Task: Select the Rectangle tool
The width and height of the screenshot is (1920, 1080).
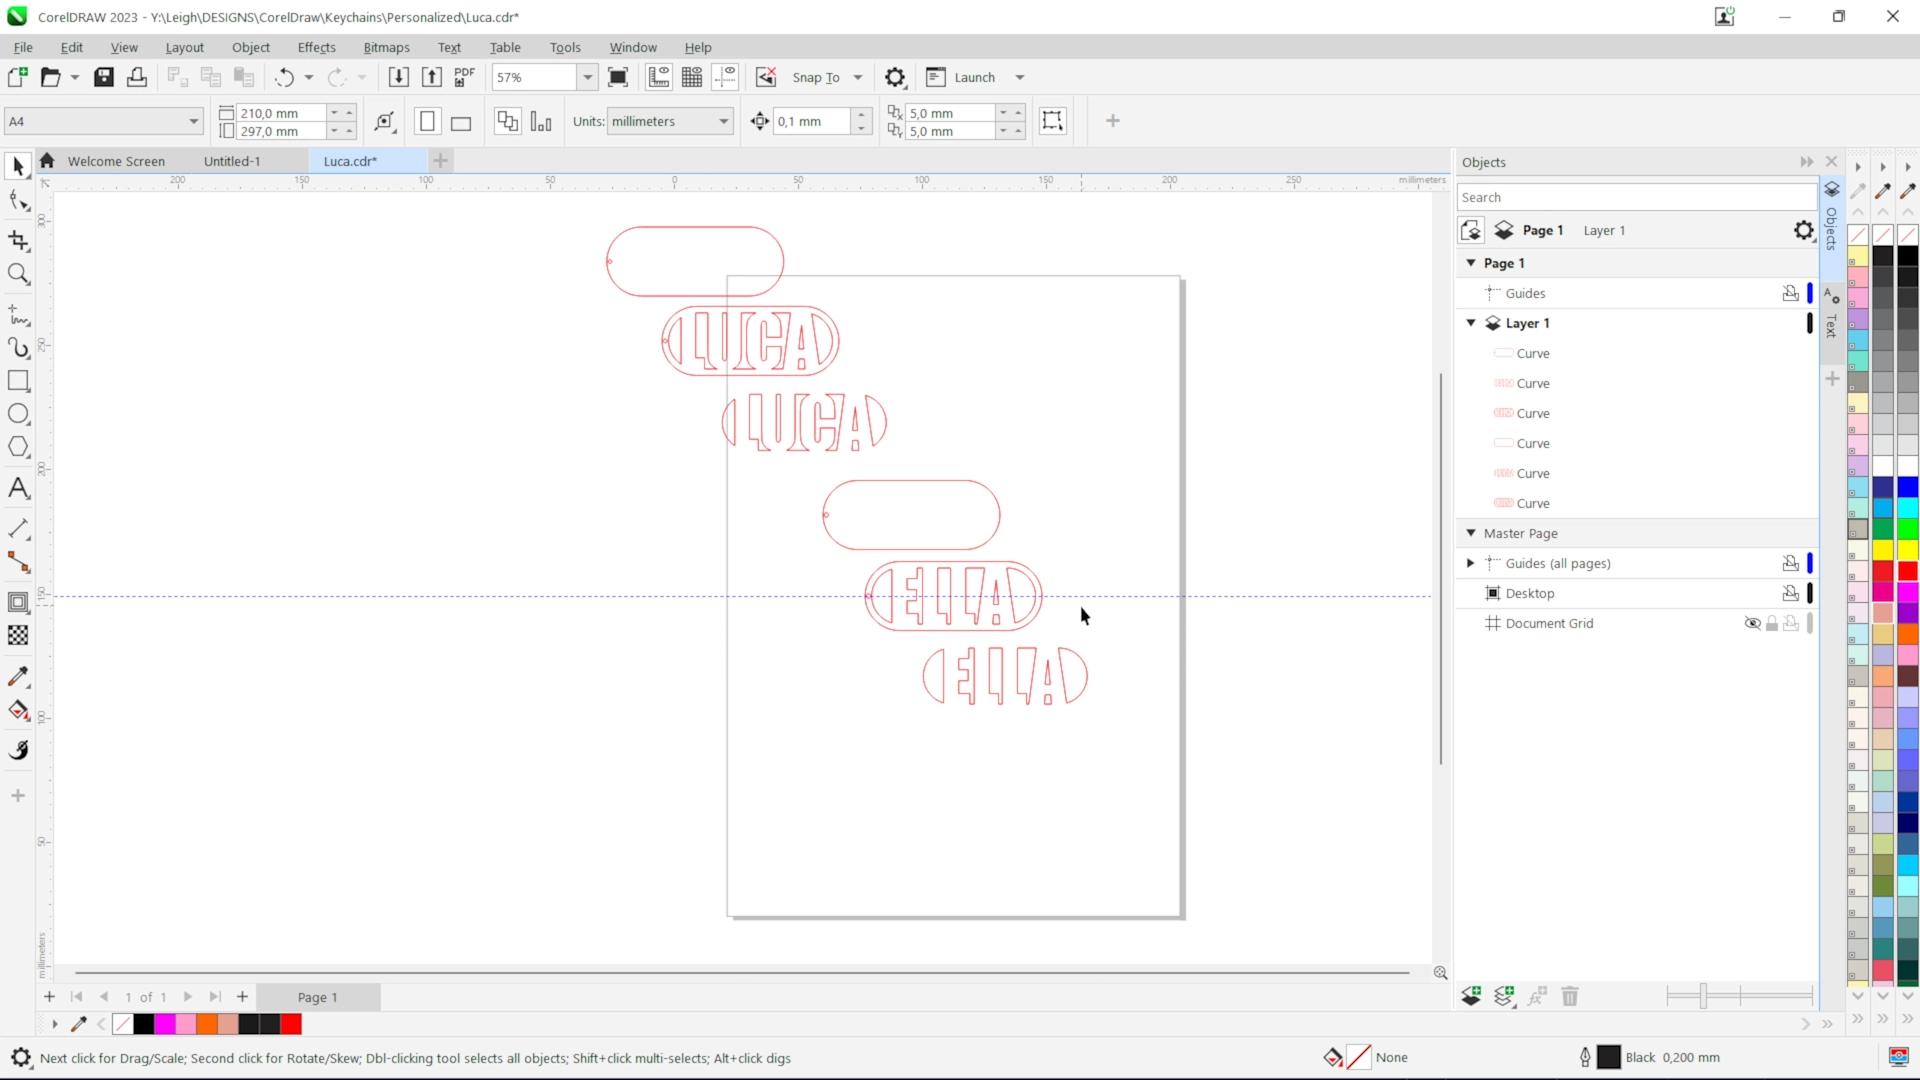Action: click(18, 381)
